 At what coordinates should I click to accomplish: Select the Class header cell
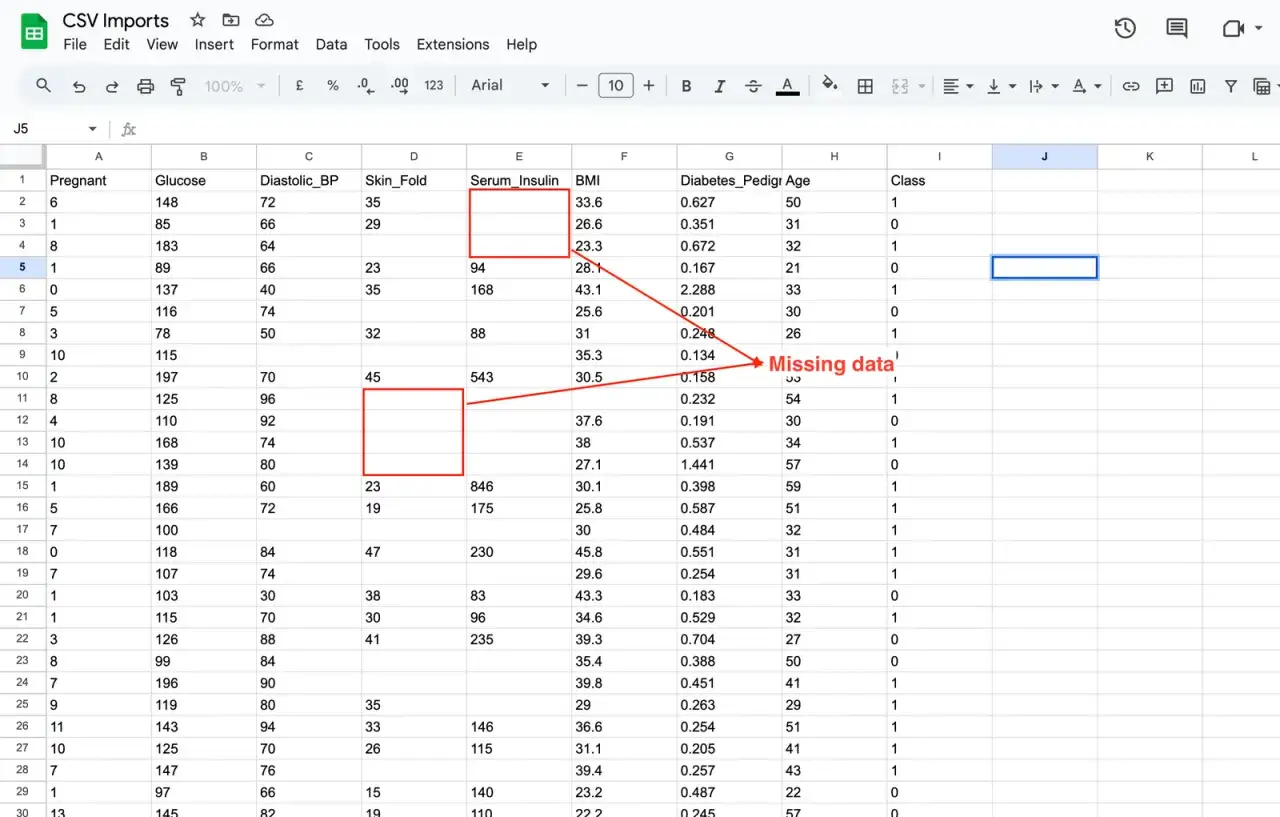click(x=939, y=180)
